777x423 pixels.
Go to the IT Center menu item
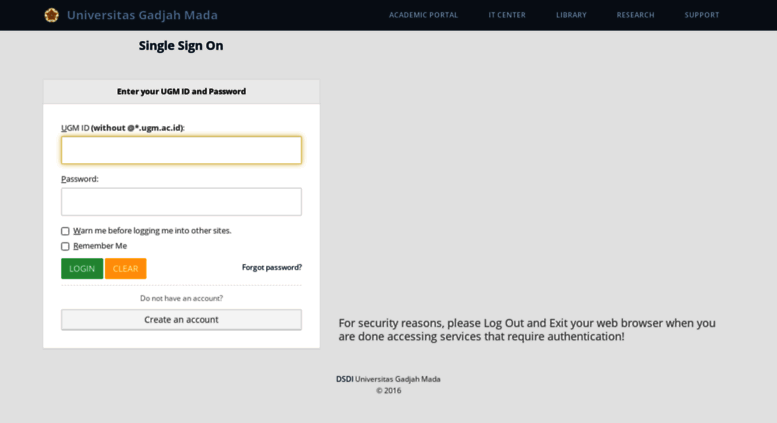[507, 15]
